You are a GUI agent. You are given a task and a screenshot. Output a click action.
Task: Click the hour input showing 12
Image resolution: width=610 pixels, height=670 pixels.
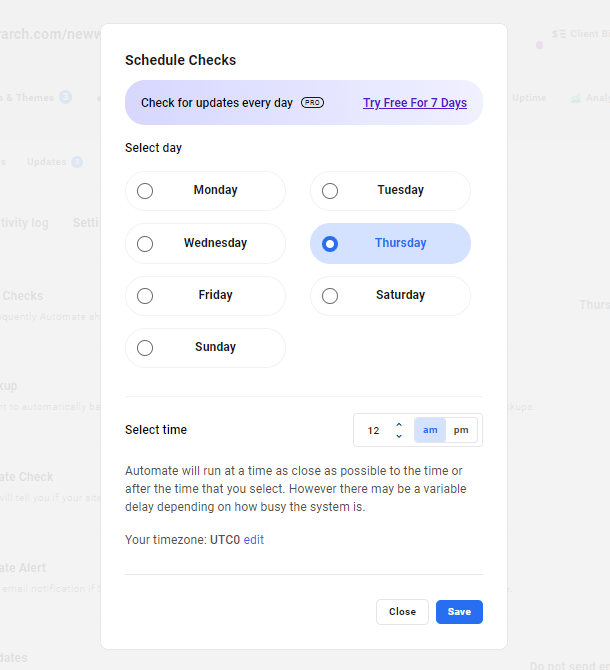(x=373, y=430)
